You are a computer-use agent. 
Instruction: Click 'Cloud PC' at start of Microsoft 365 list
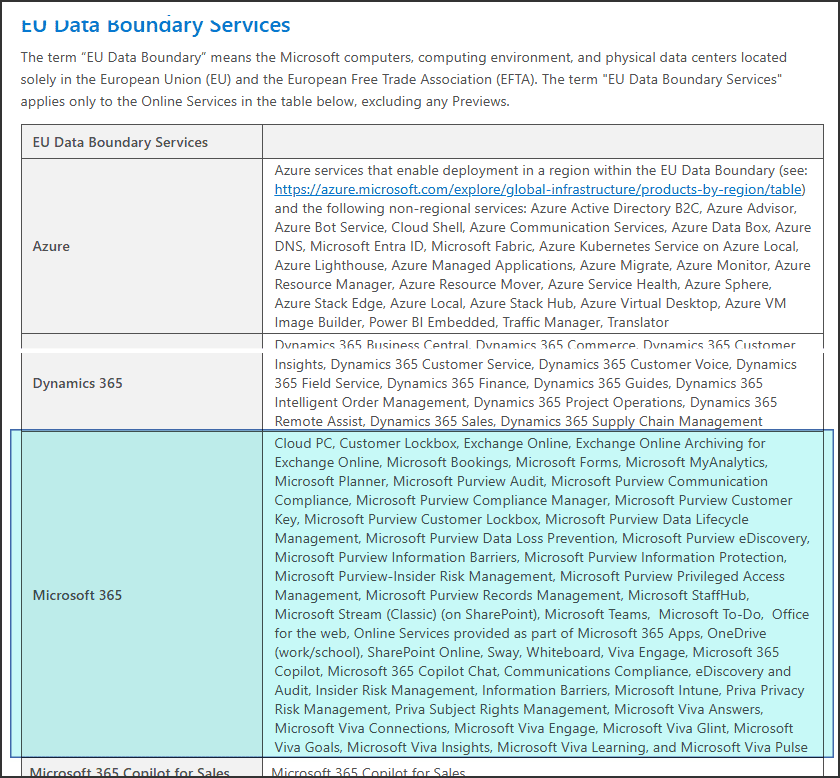pyautogui.click(x=305, y=443)
